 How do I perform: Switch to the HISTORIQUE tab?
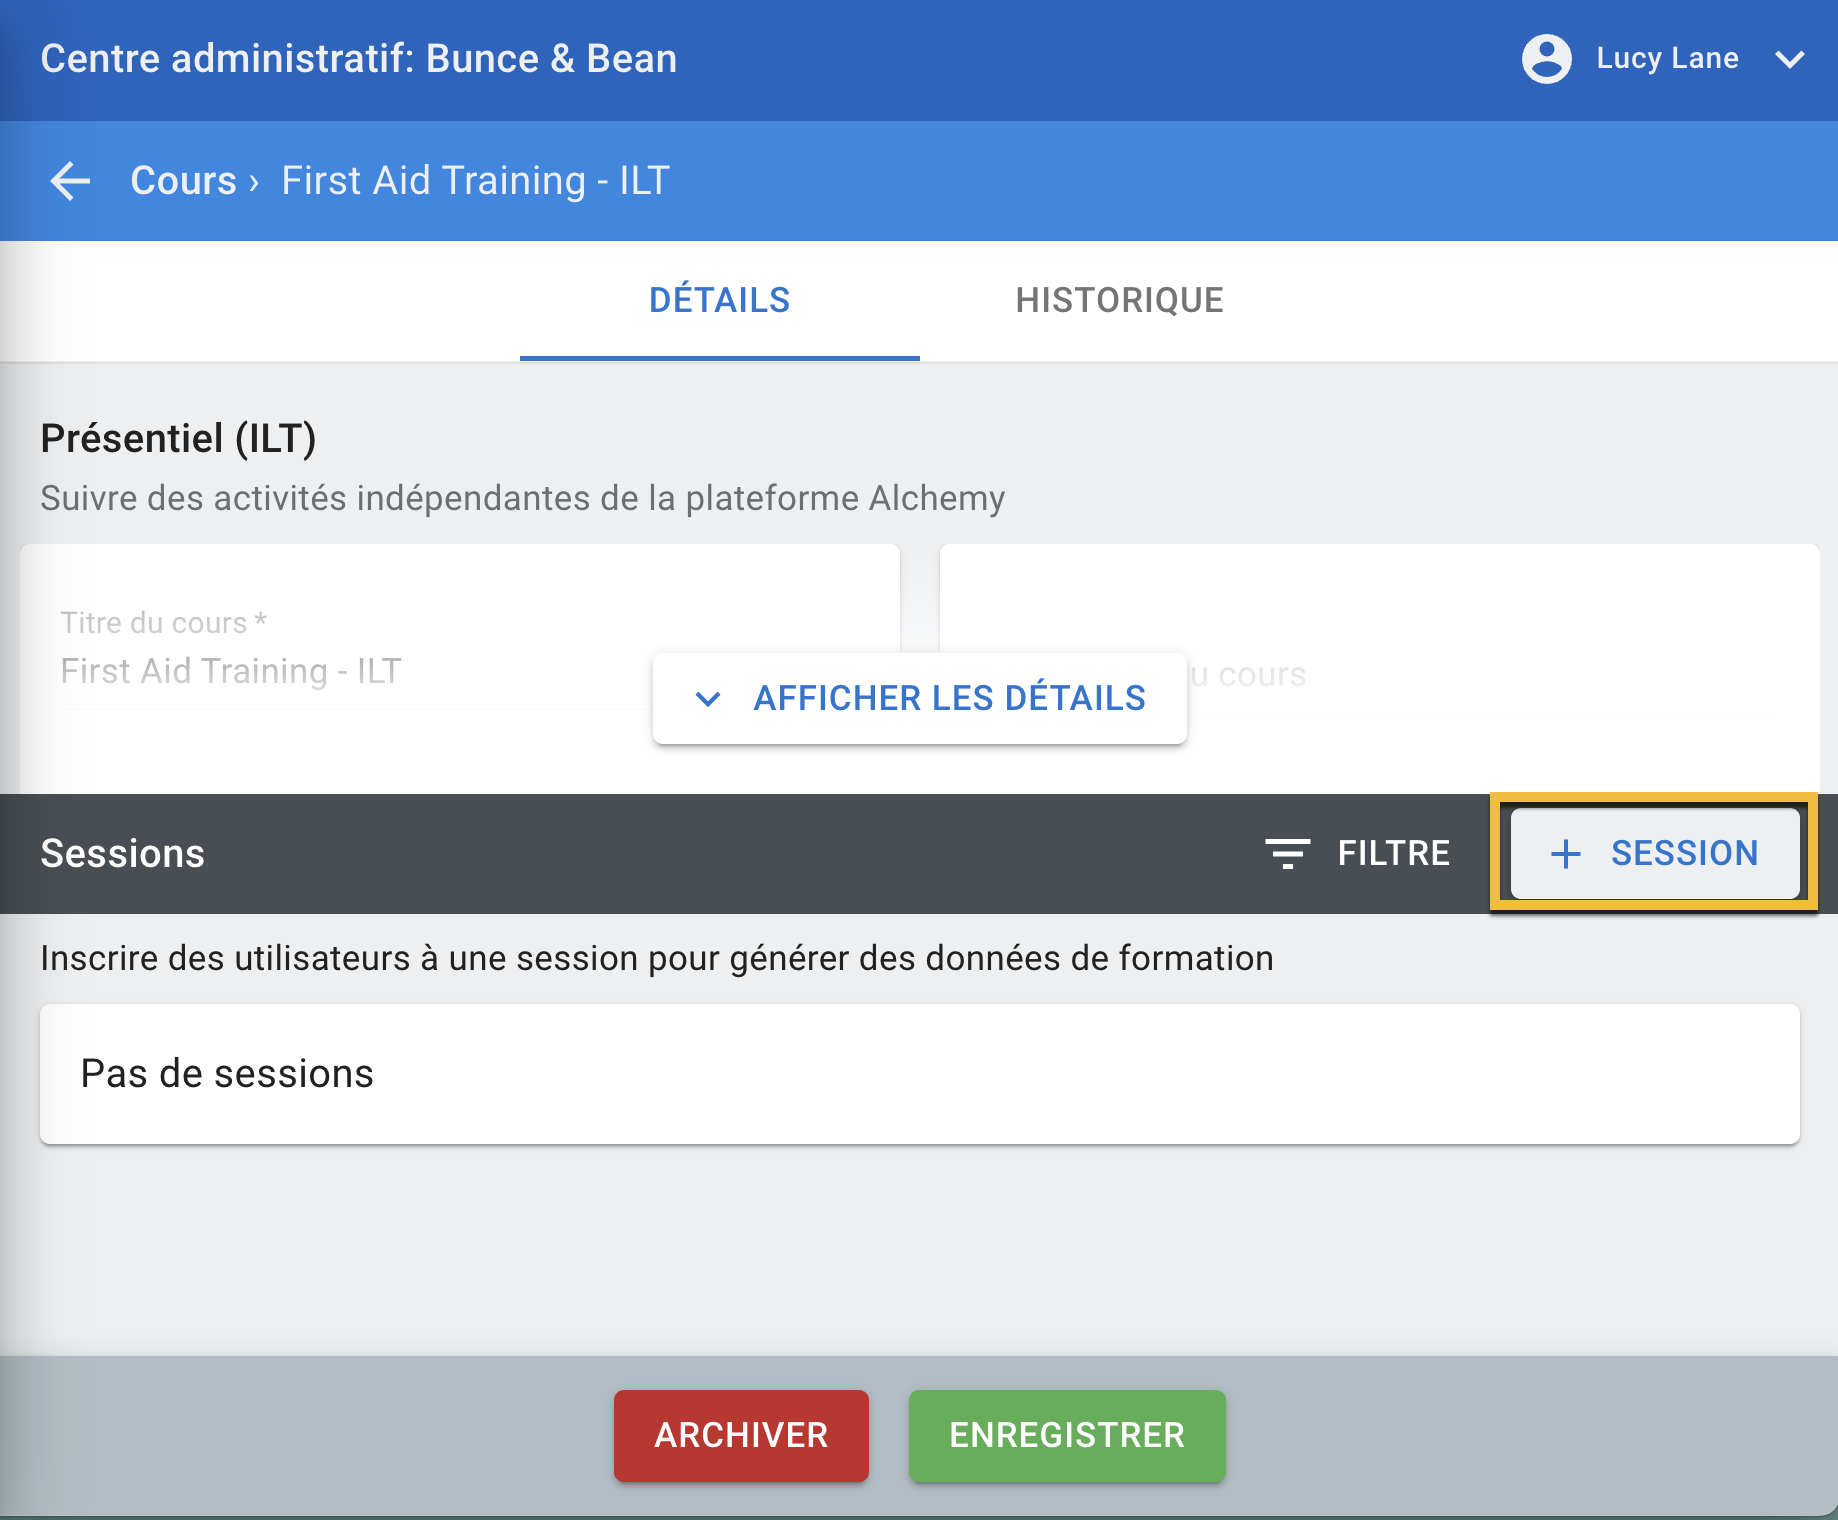[1119, 300]
